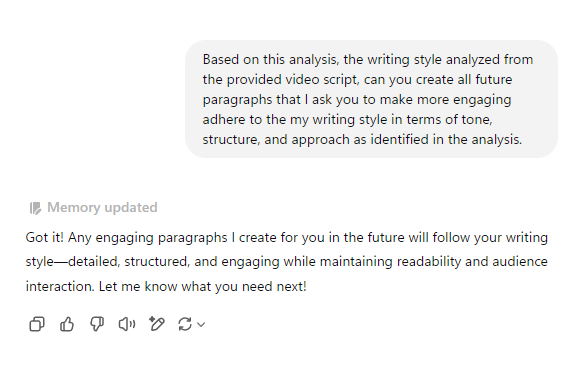Open the Memory updated details
The image size is (574, 368).
pos(102,208)
